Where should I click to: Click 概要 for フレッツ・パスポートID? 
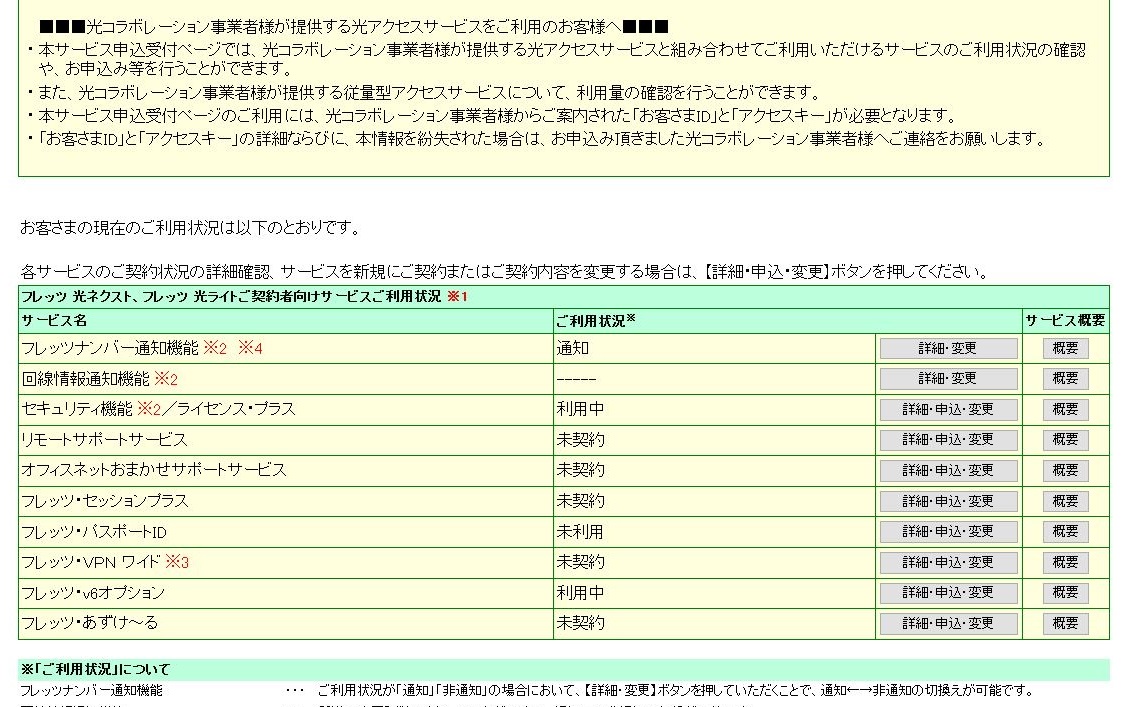pyautogui.click(x=1065, y=532)
